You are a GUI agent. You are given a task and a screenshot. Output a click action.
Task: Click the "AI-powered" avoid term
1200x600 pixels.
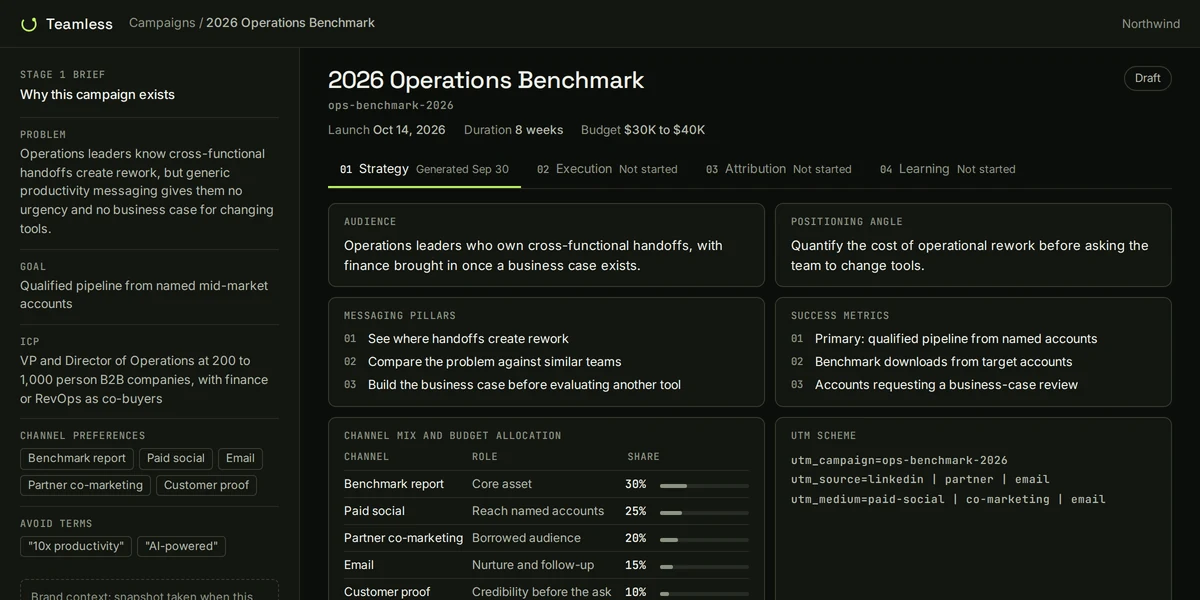181,546
